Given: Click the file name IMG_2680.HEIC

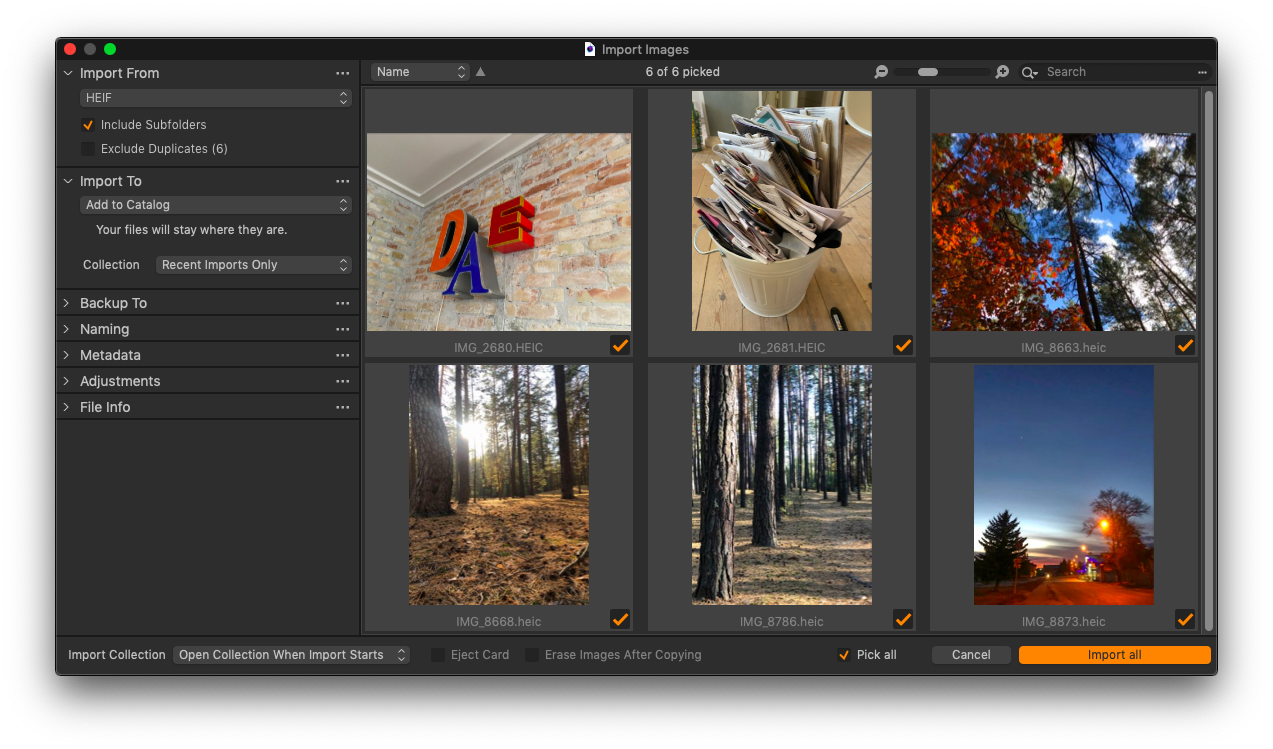Looking at the screenshot, I should point(499,347).
